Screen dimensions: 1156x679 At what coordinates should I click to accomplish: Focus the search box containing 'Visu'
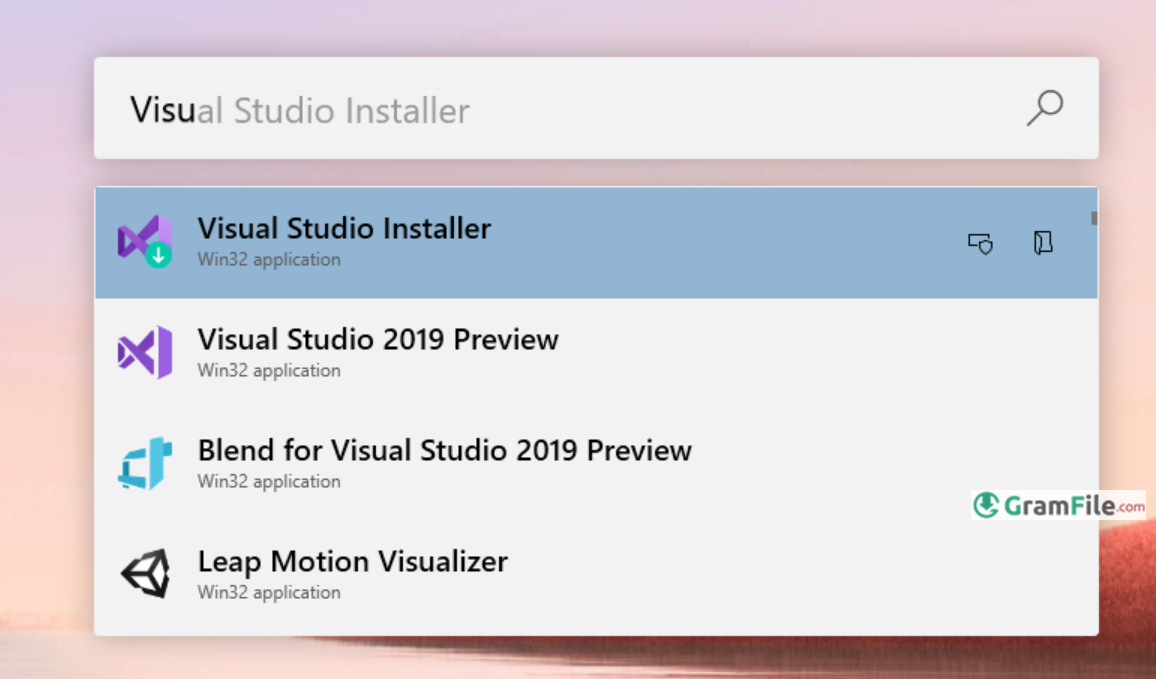pyautogui.click(x=596, y=108)
